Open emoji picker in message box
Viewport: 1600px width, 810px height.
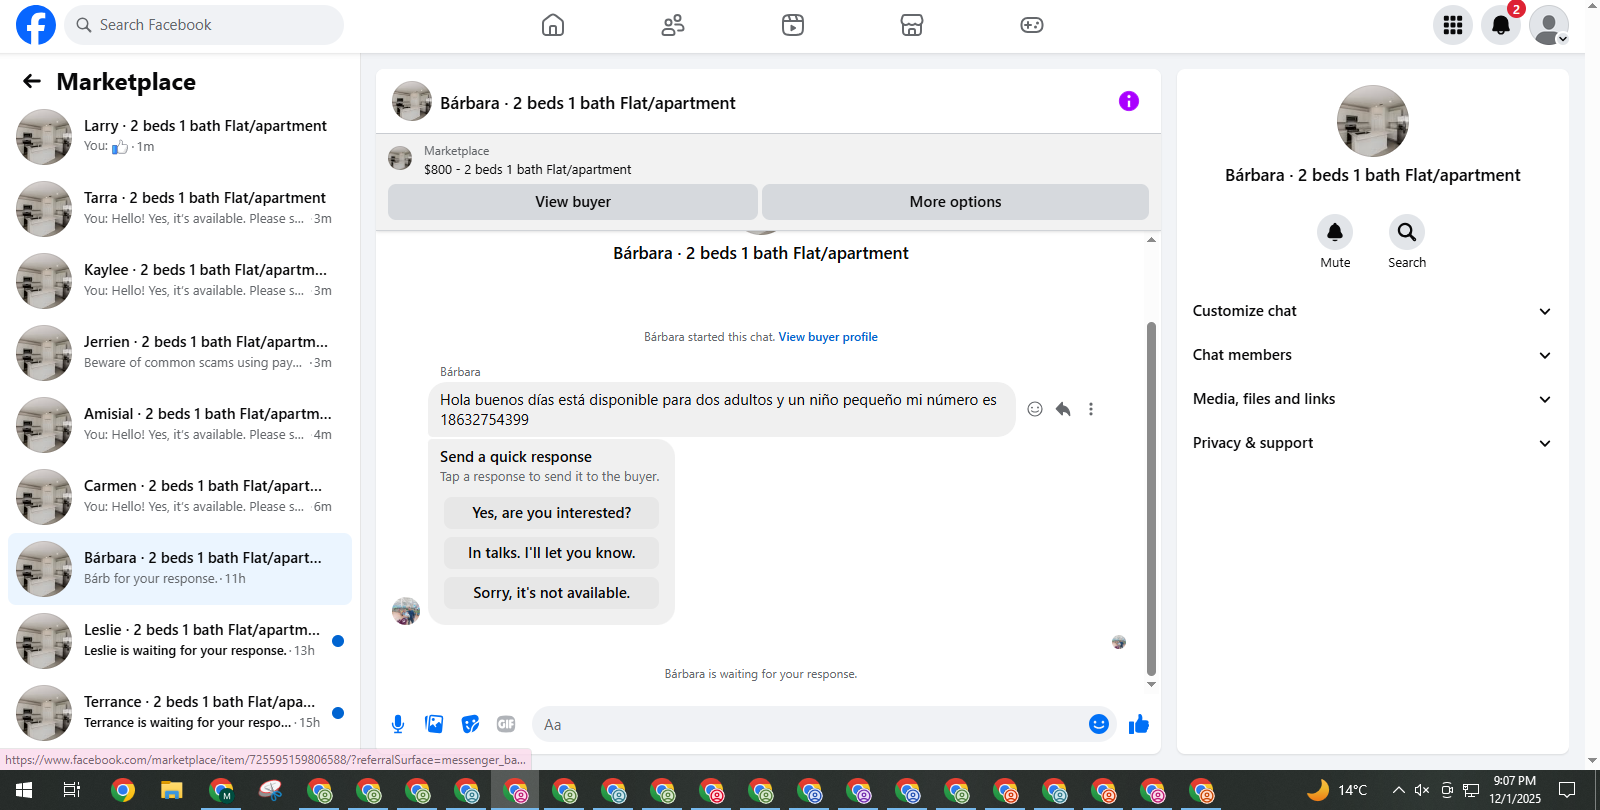click(1099, 724)
